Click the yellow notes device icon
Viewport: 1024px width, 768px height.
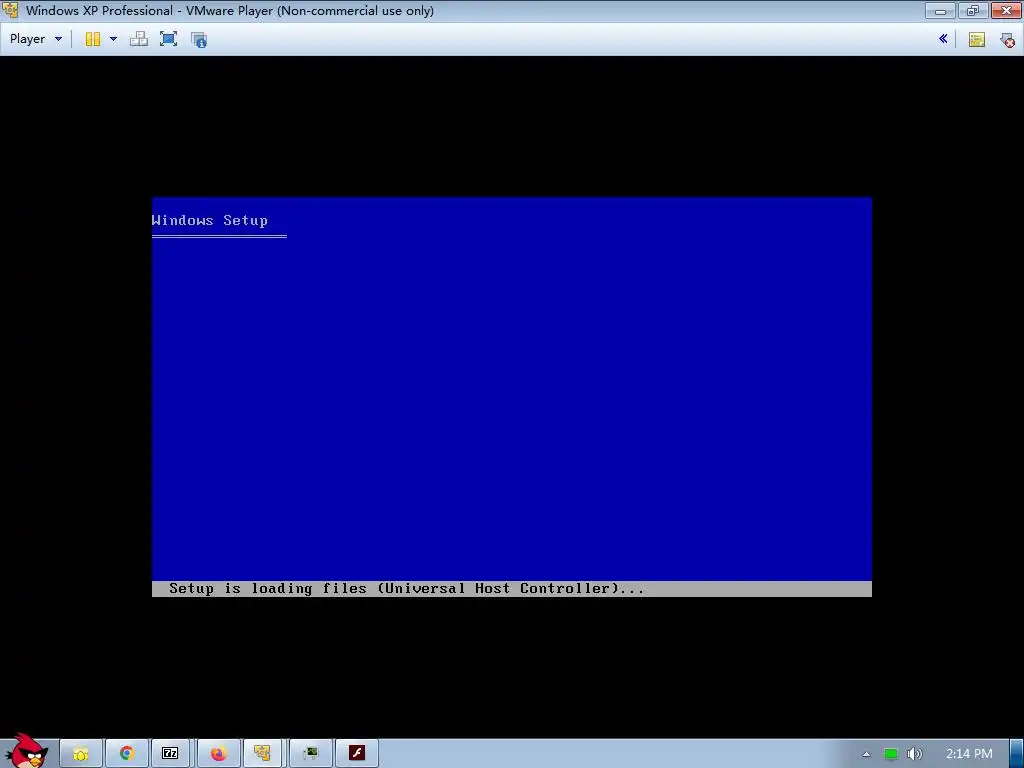976,40
